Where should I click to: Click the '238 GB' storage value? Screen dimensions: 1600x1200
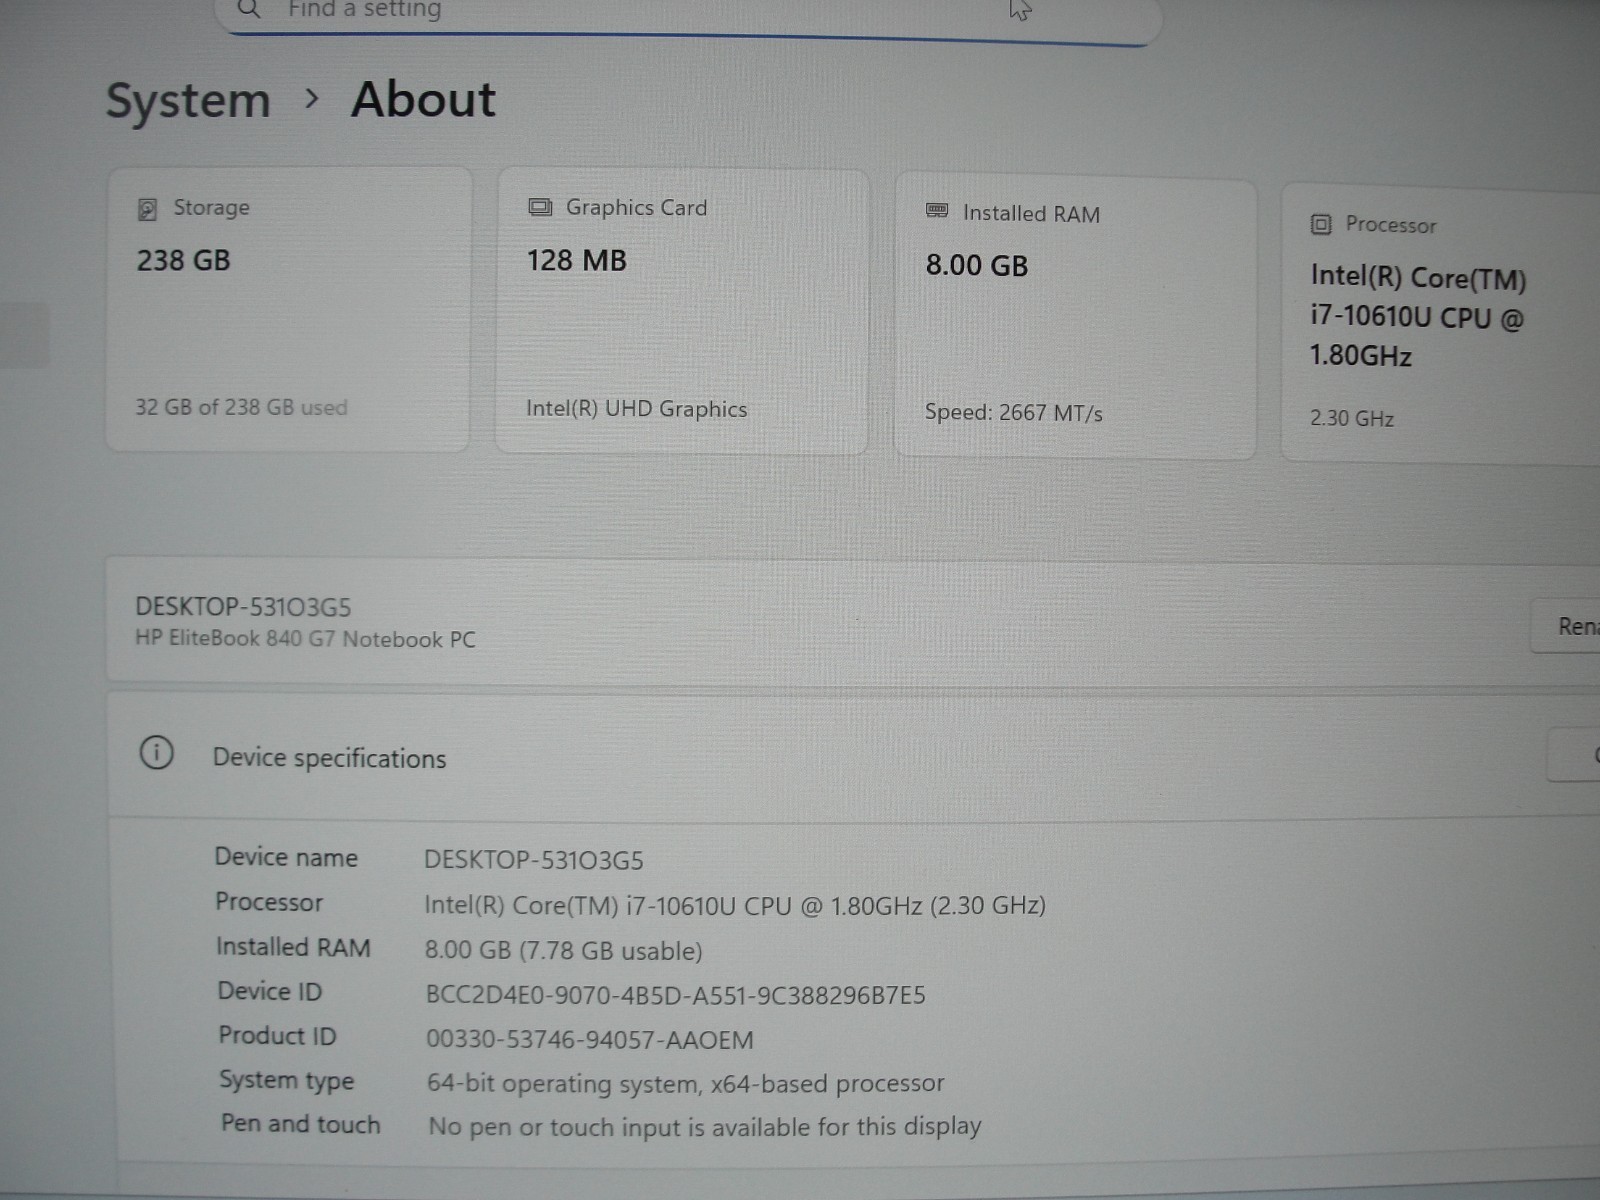pos(184,261)
